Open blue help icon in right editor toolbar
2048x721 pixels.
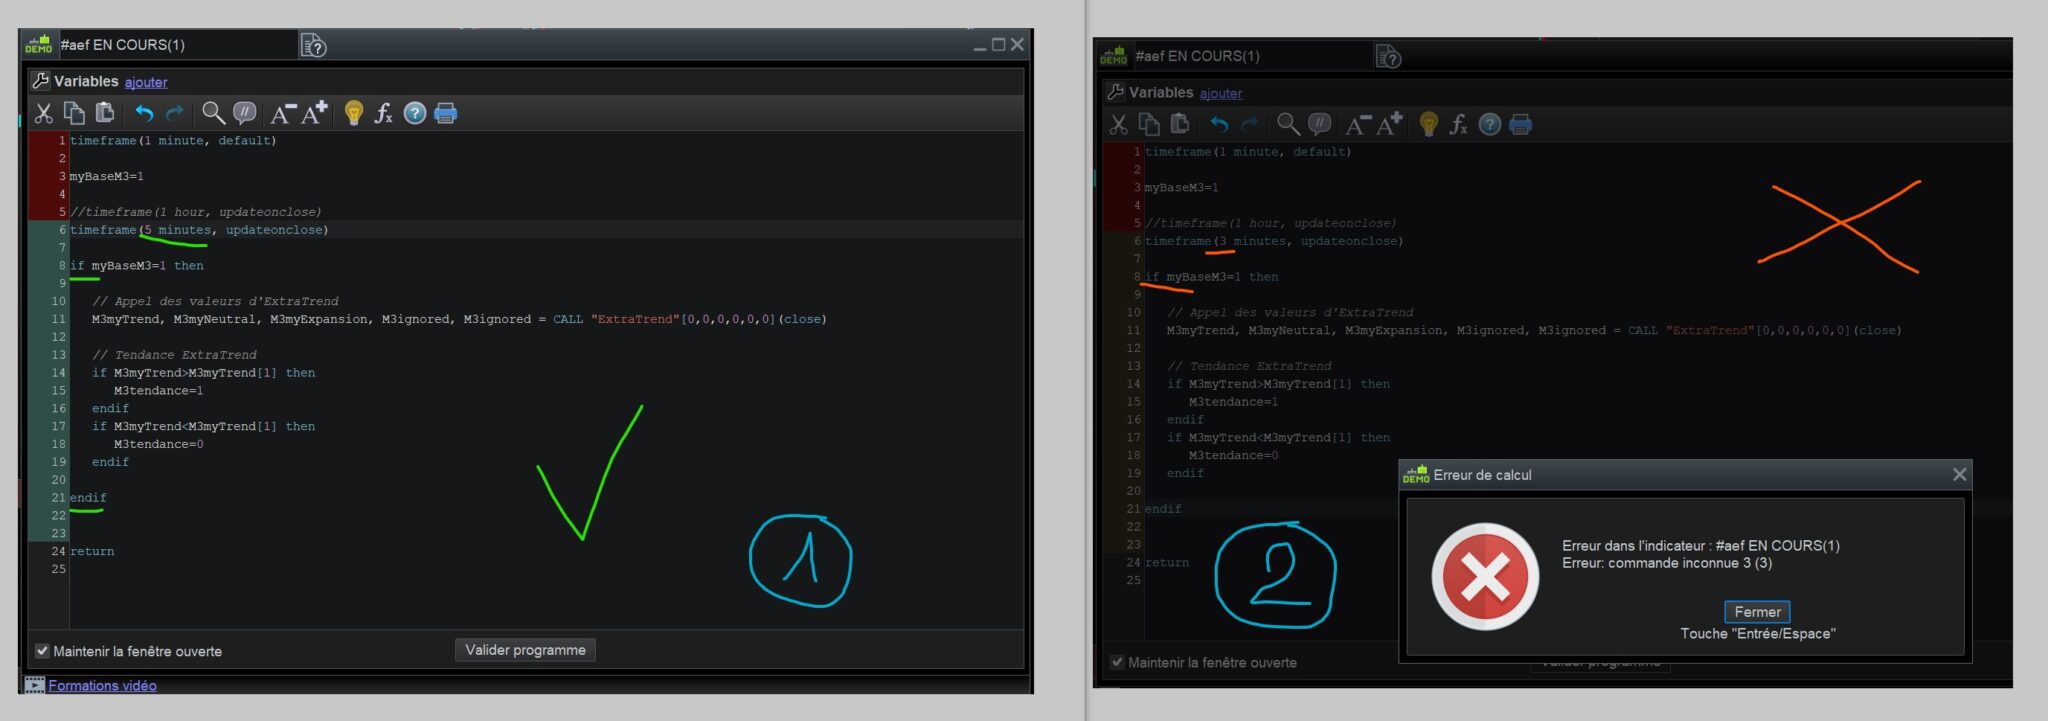click(x=1490, y=124)
